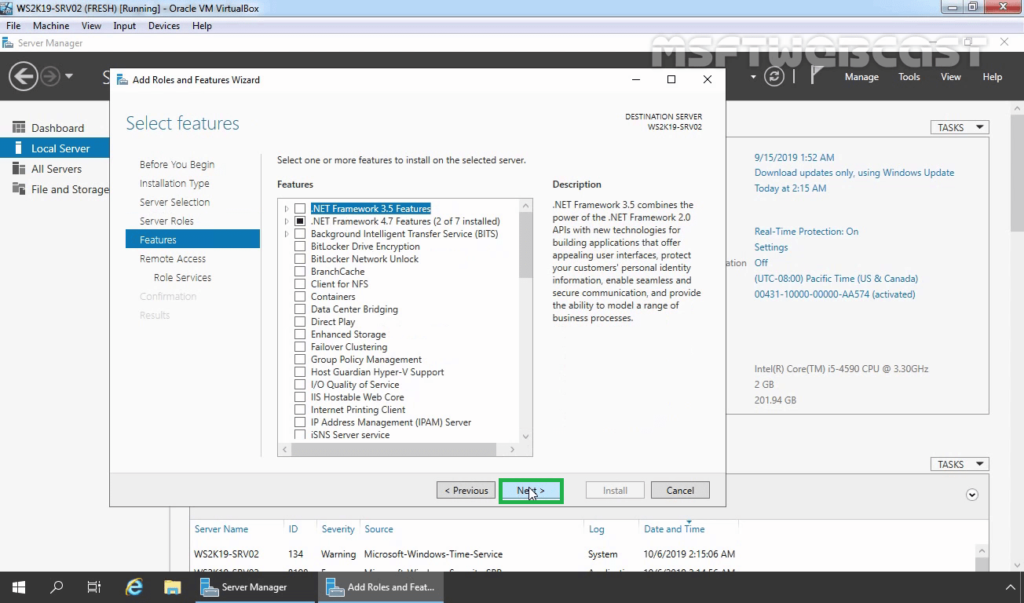
Task: Launch Internet Explorer from the taskbar
Action: click(134, 587)
